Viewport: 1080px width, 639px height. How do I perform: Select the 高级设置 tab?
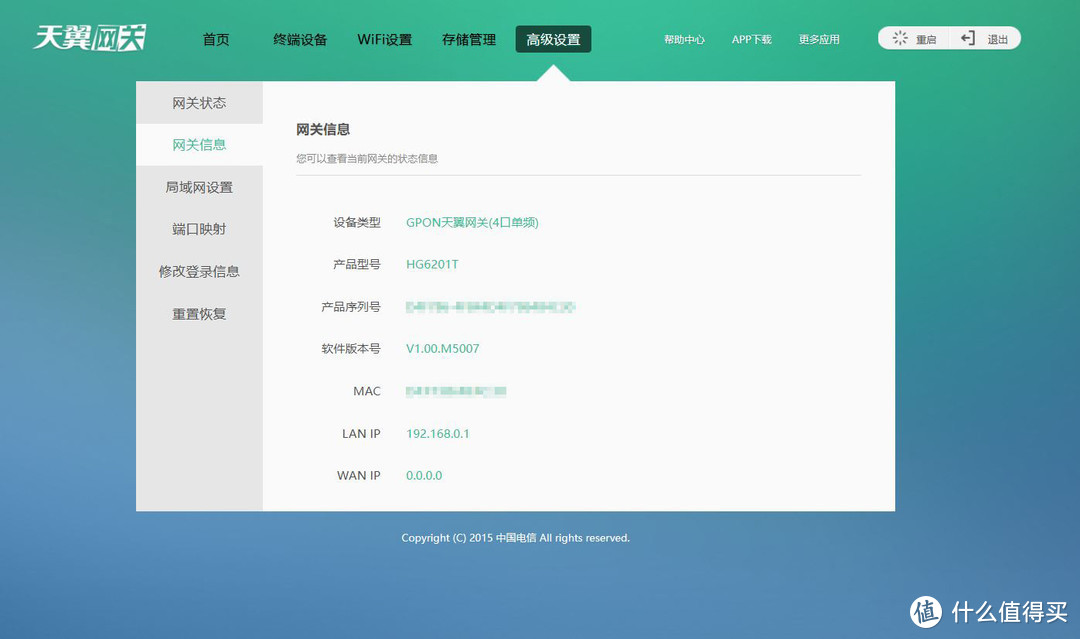(553, 39)
